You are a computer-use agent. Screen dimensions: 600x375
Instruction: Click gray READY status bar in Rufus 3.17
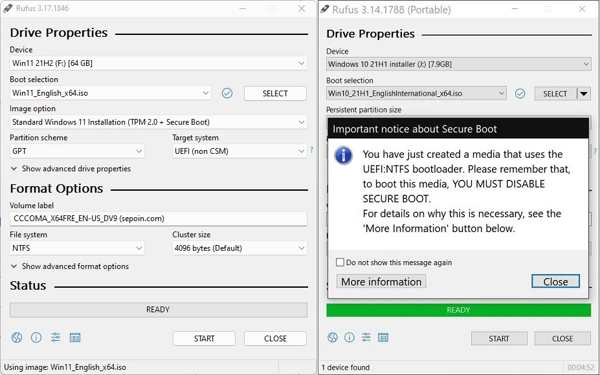point(158,310)
